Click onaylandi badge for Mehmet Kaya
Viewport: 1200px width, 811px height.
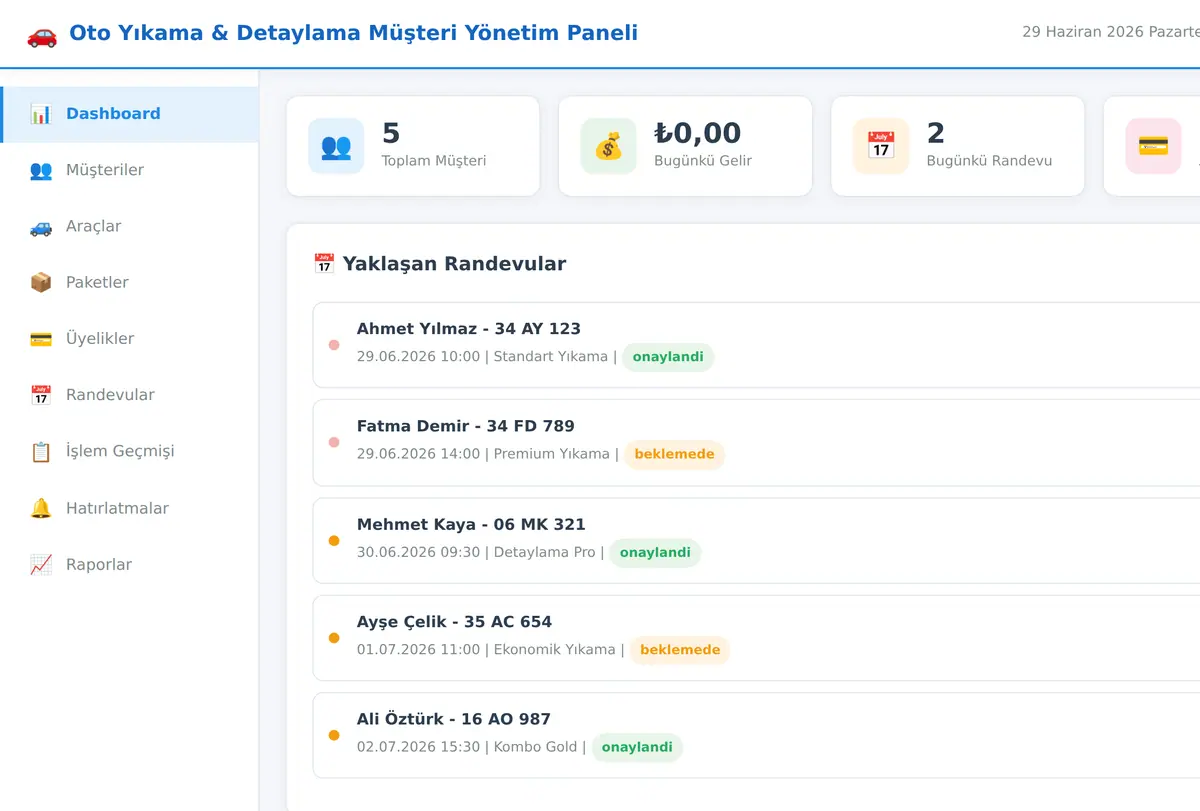click(655, 552)
